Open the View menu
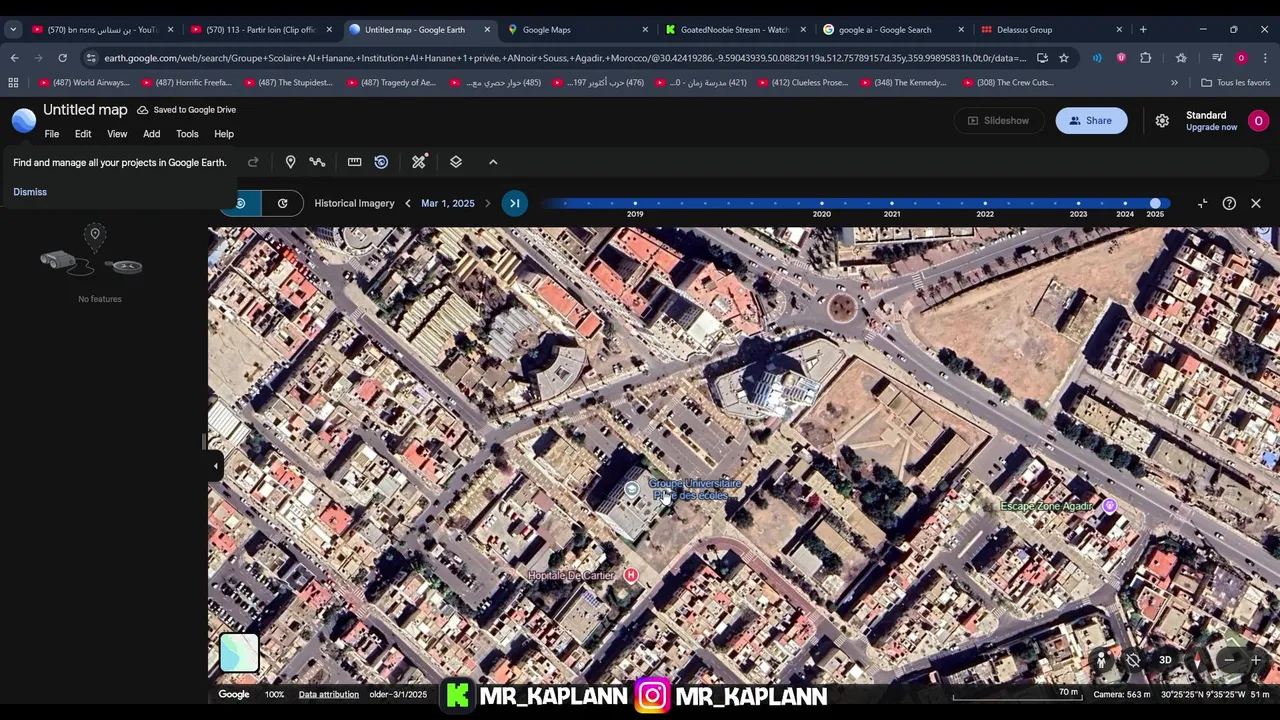 tap(117, 134)
